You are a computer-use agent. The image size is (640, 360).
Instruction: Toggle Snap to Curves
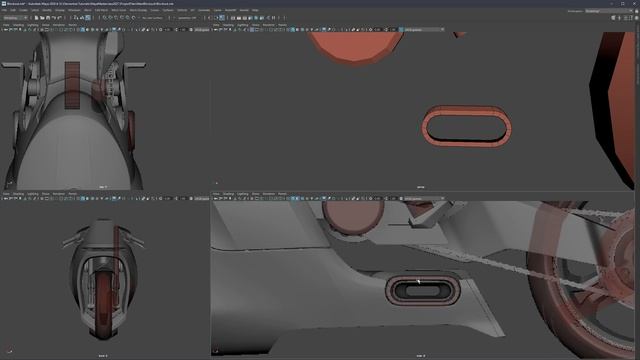110,18
